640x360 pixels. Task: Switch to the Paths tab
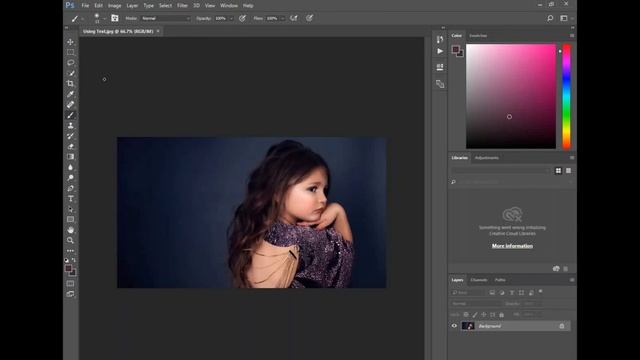[x=500, y=280]
